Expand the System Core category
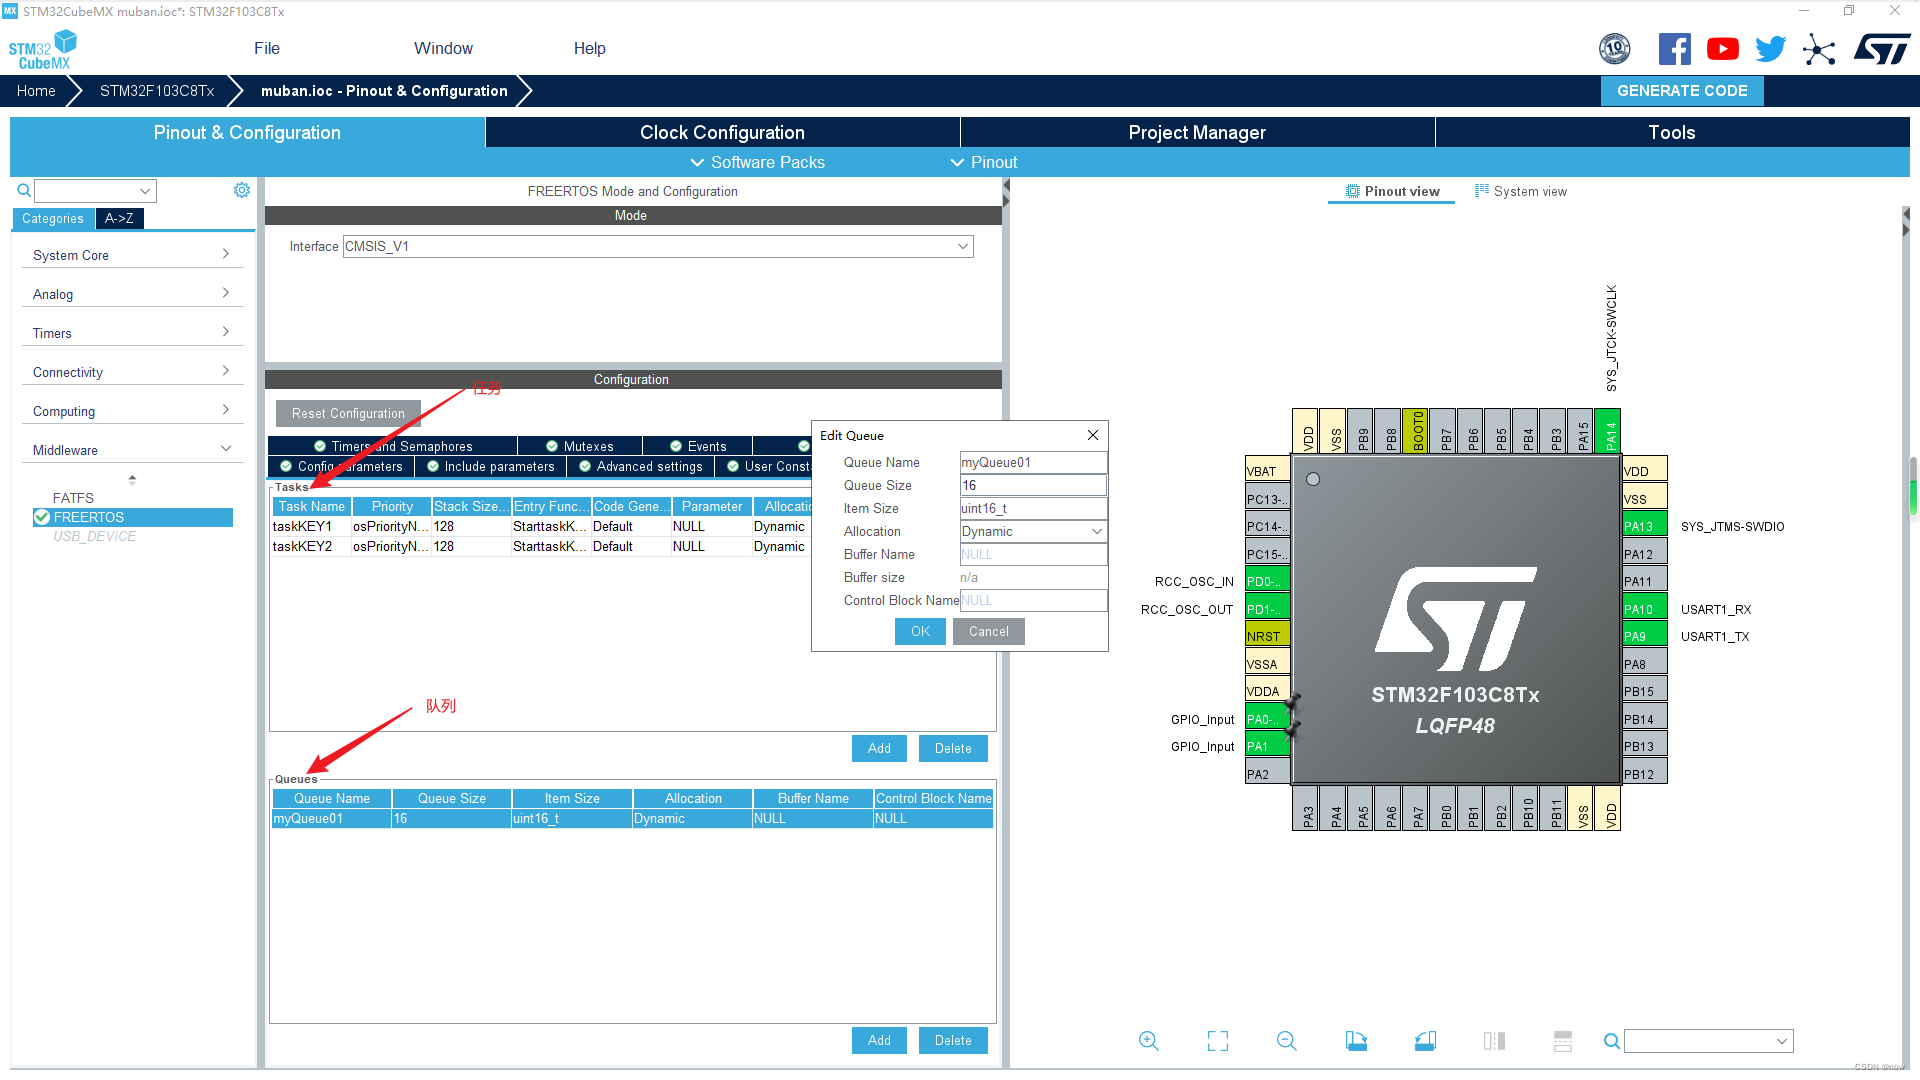Screen dimensions: 1920x1080 pos(132,255)
